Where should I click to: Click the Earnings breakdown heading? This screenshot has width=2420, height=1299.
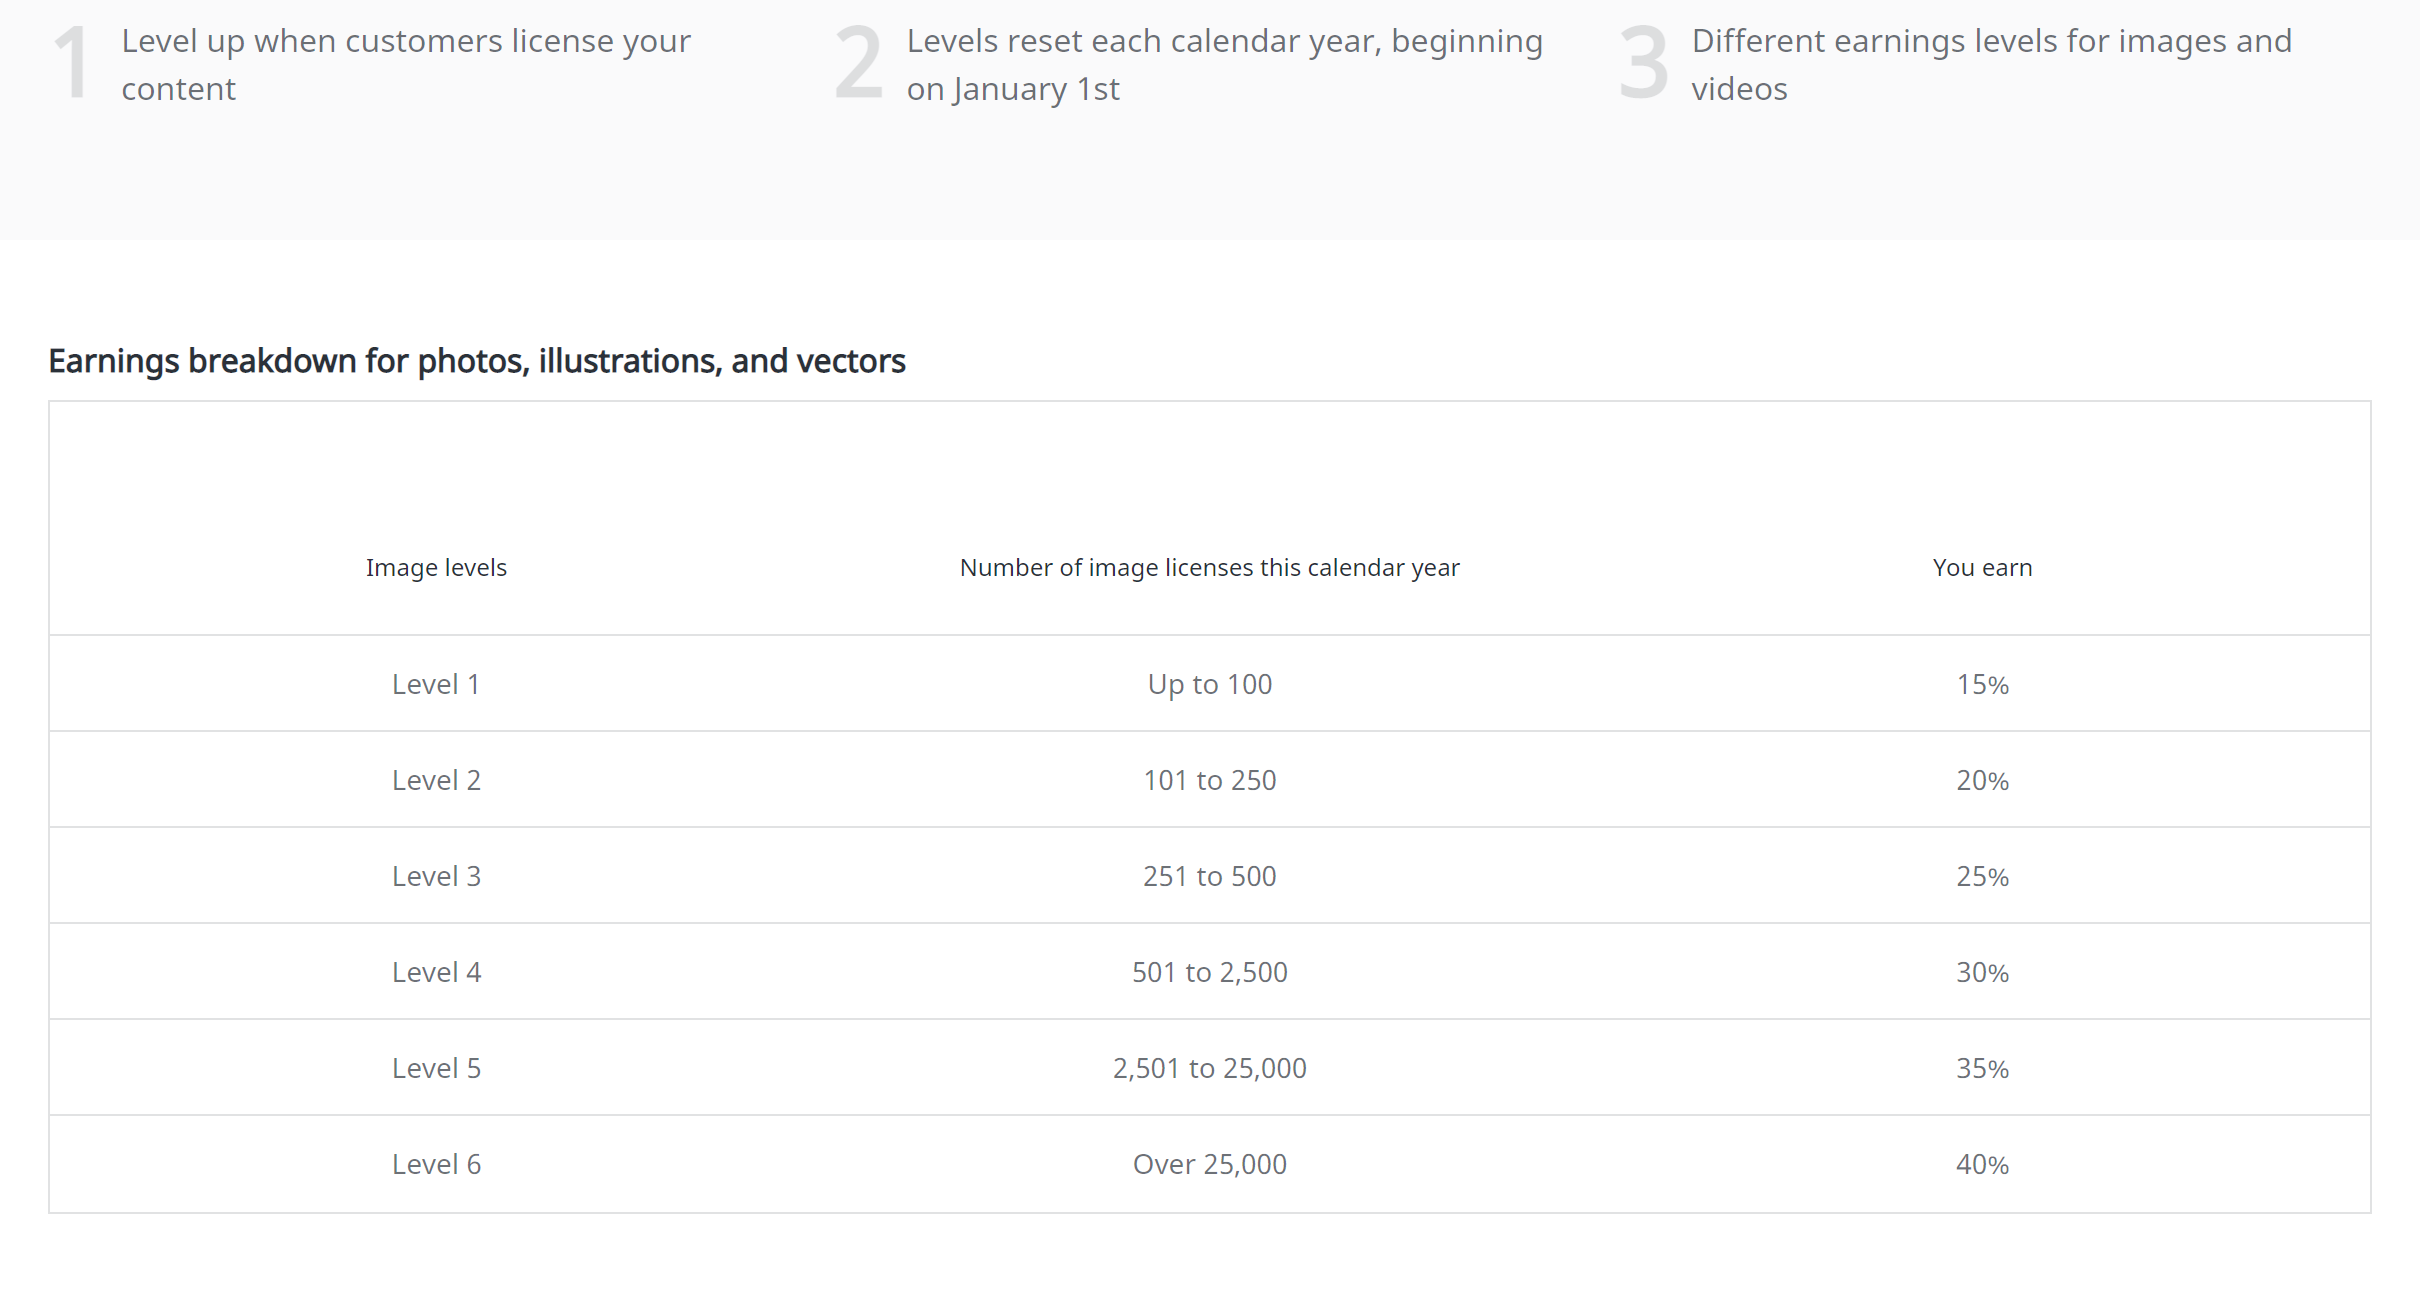477,361
